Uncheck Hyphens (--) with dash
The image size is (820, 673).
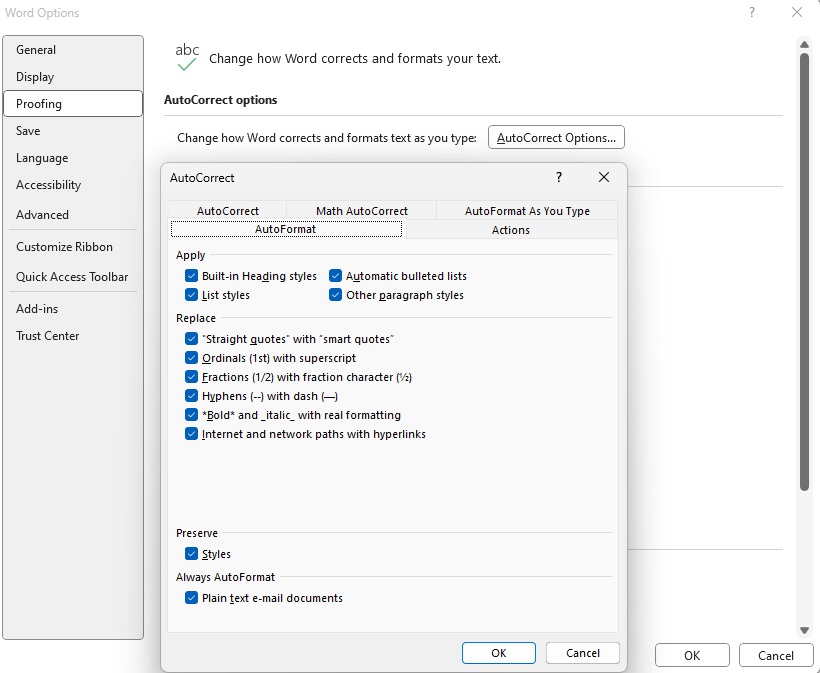coord(191,396)
